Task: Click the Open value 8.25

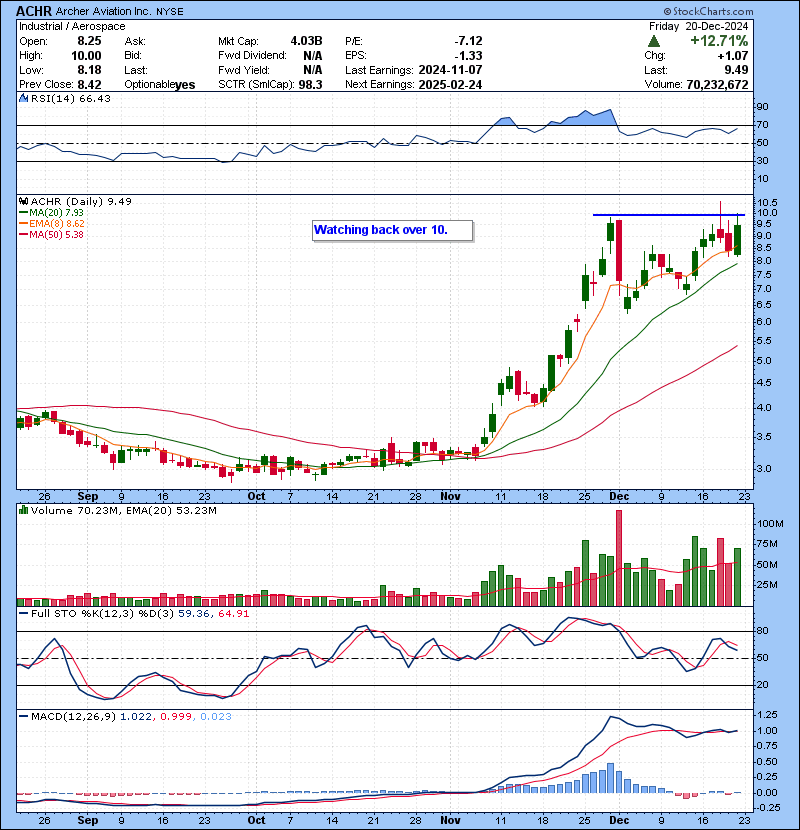Action: (x=89, y=41)
